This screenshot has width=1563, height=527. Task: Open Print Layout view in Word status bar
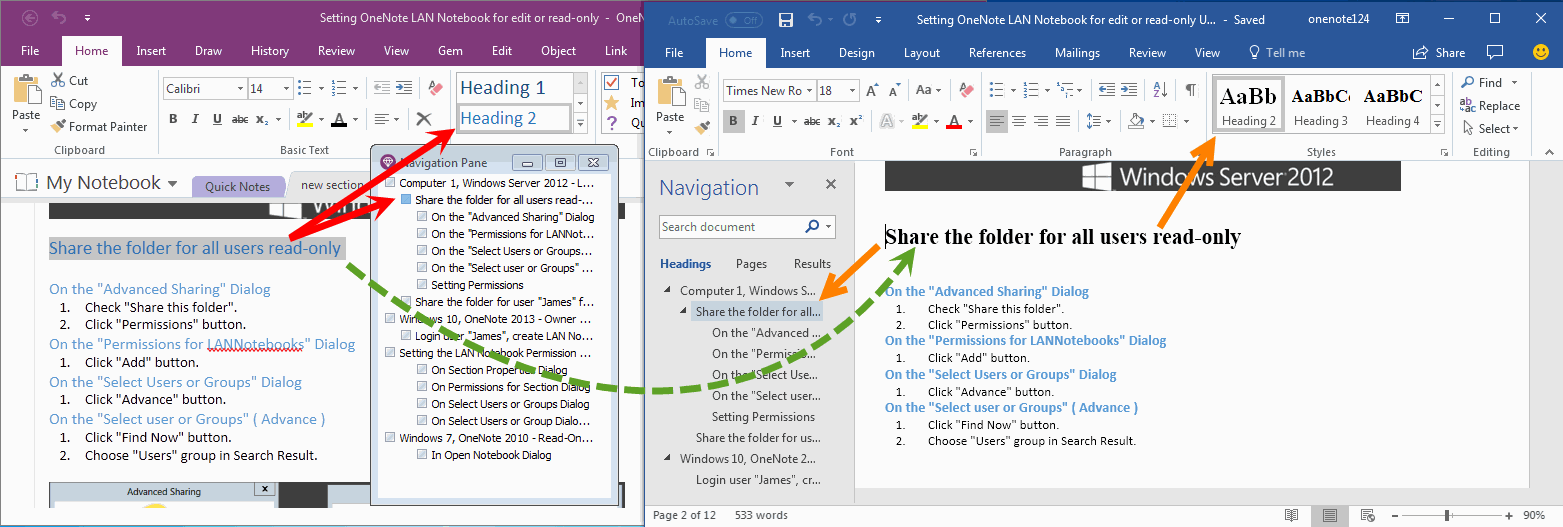pos(1329,515)
